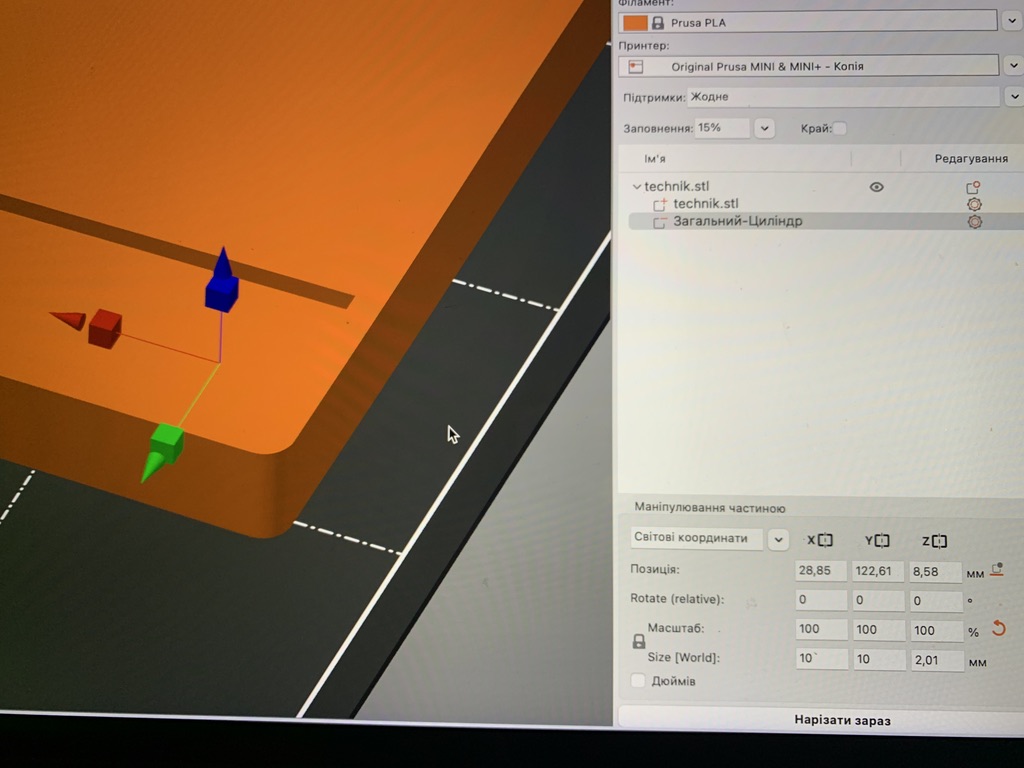1024x768 pixels.
Task: Click the Z Масштаб scale field
Action: click(936, 631)
